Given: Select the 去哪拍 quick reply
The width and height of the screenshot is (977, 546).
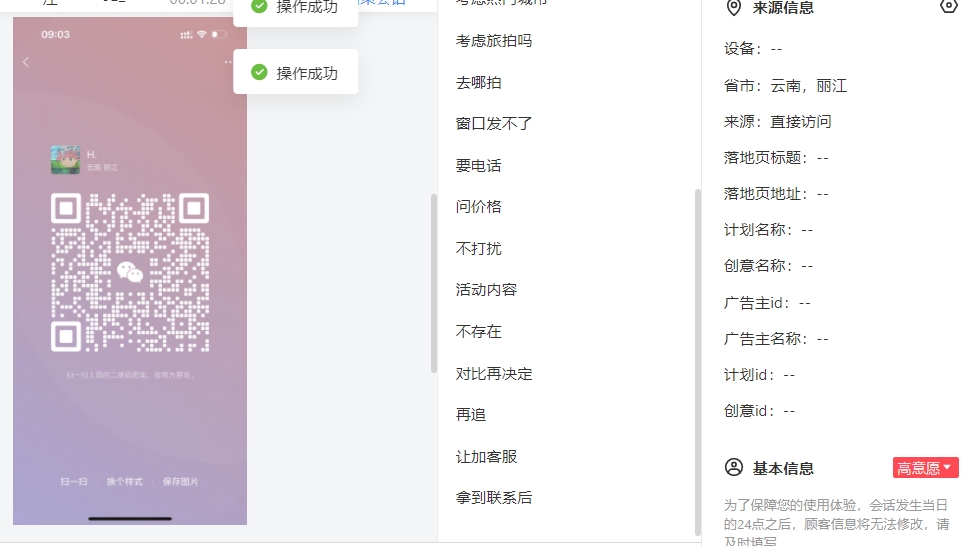Looking at the screenshot, I should [x=479, y=83].
